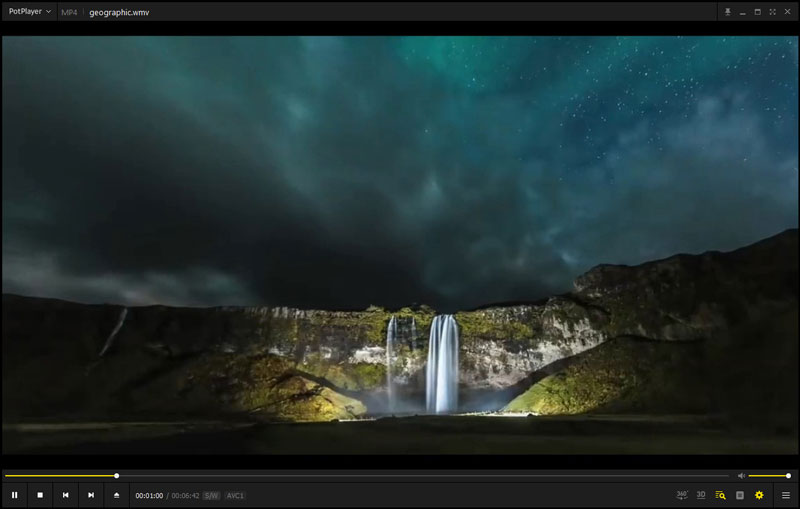The width and height of the screenshot is (800, 509).
Task: Open the PotPlayer main menu dropdown
Action: click(x=30, y=12)
